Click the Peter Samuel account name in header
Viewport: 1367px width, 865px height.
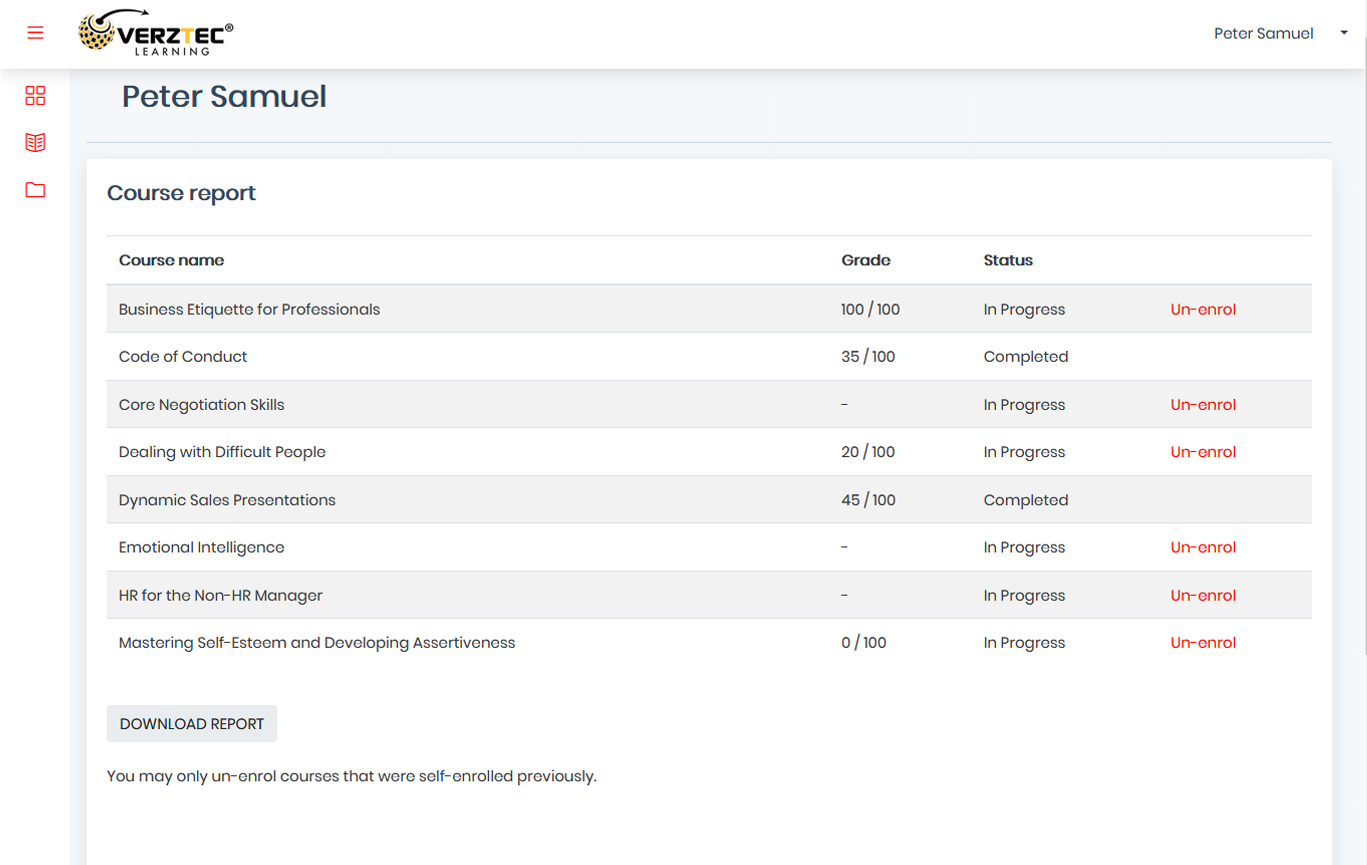(1263, 33)
